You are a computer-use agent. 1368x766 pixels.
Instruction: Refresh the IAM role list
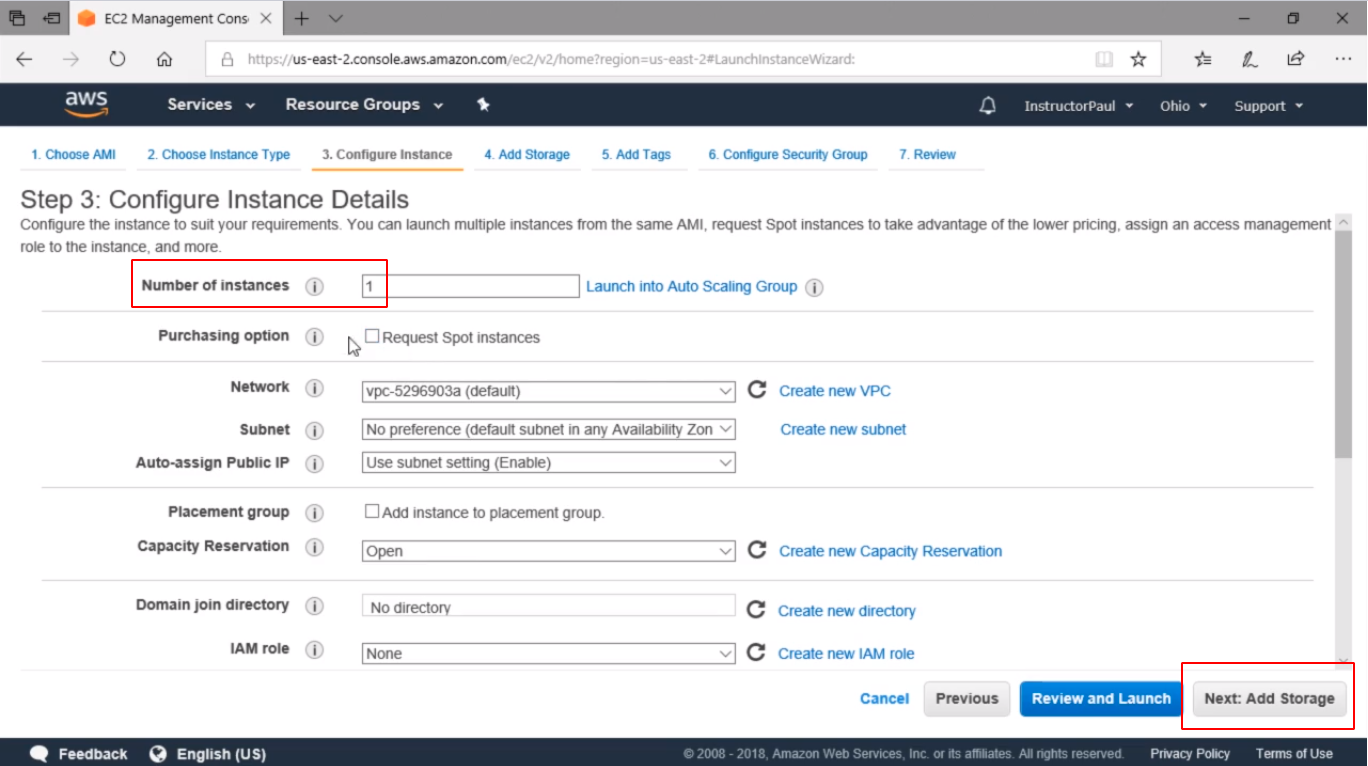[x=757, y=653]
